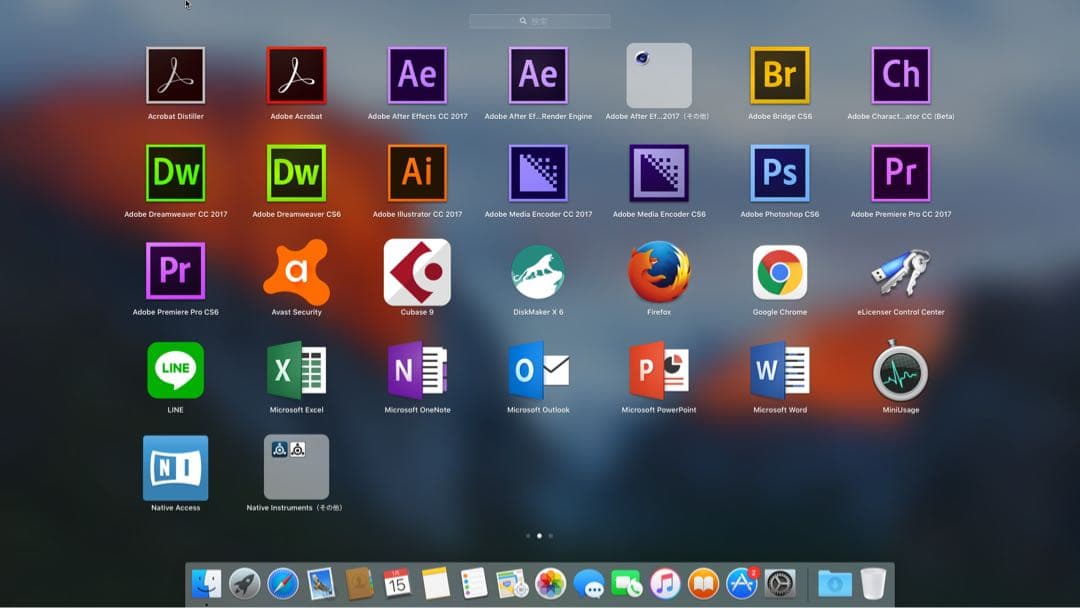
Task: Open Microsoft PowerPoint
Action: tap(658, 370)
